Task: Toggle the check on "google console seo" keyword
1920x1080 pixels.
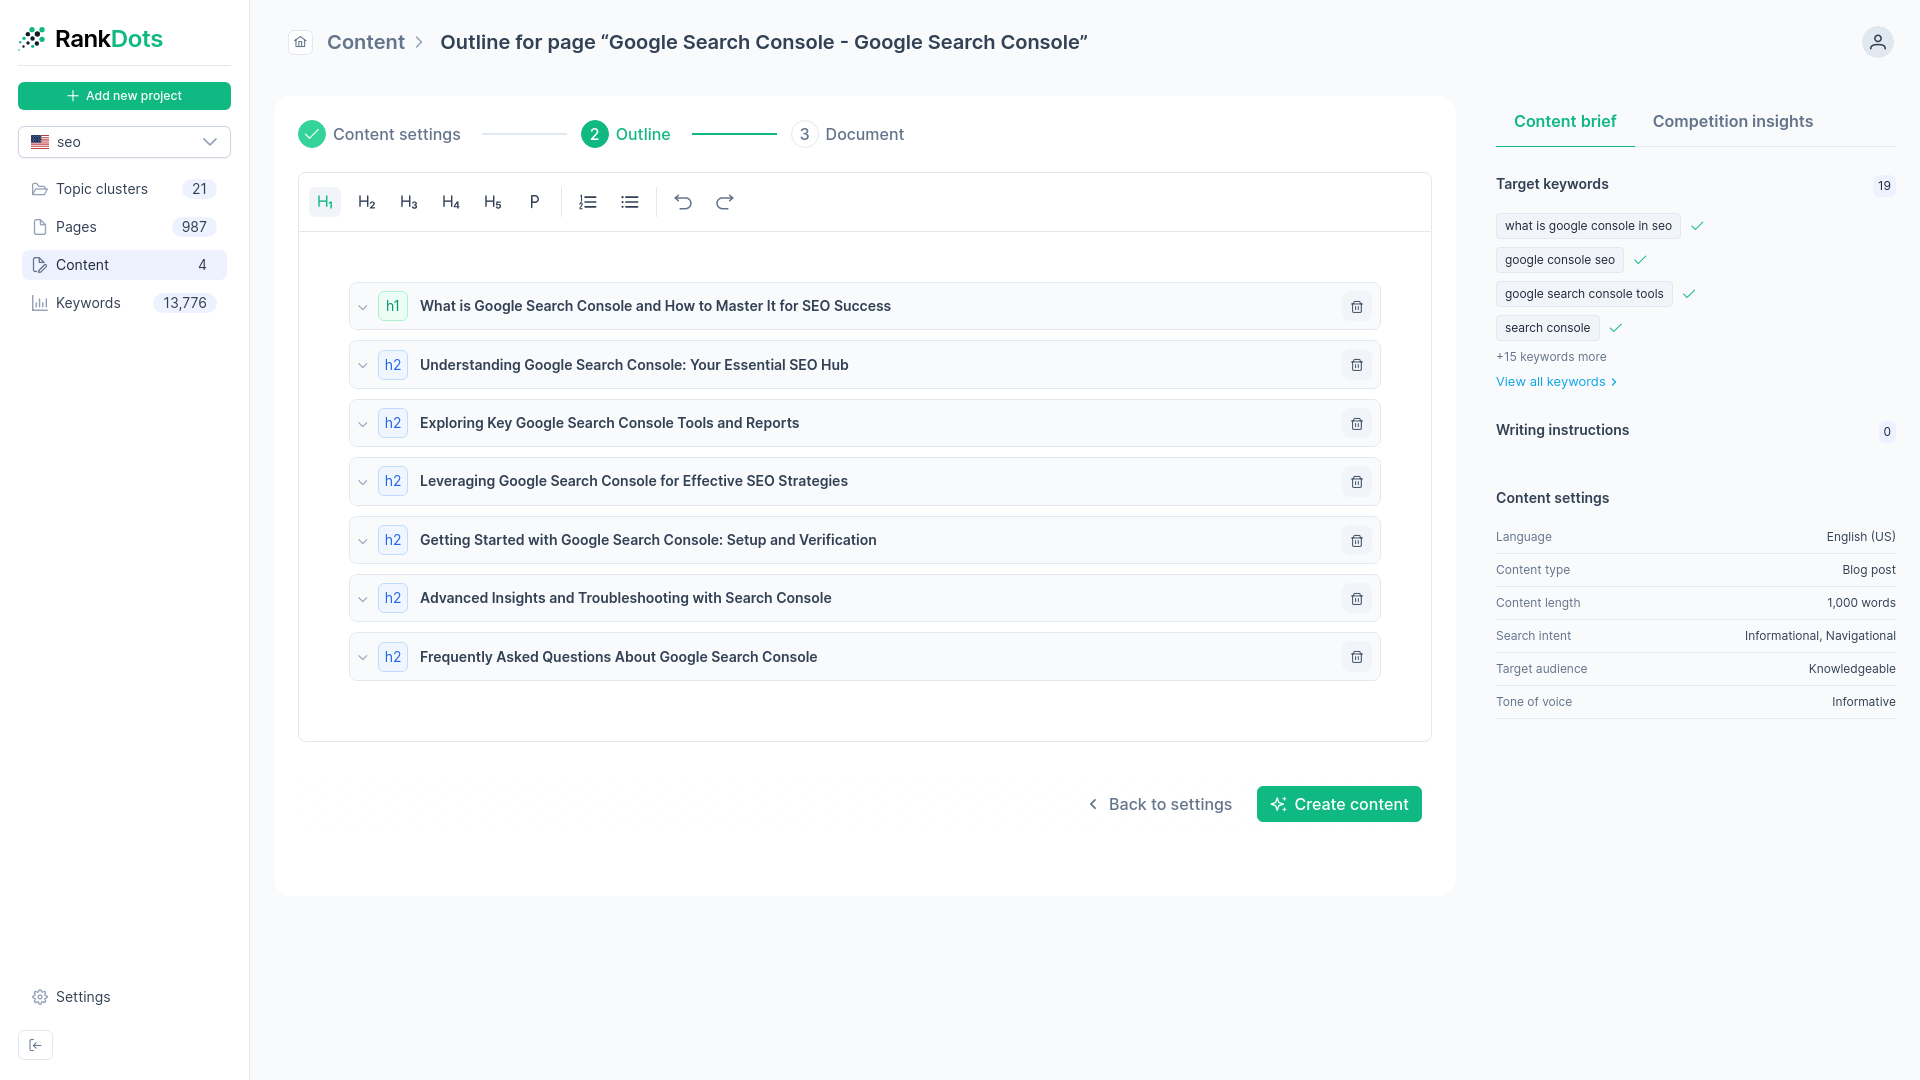Action: coord(1640,260)
